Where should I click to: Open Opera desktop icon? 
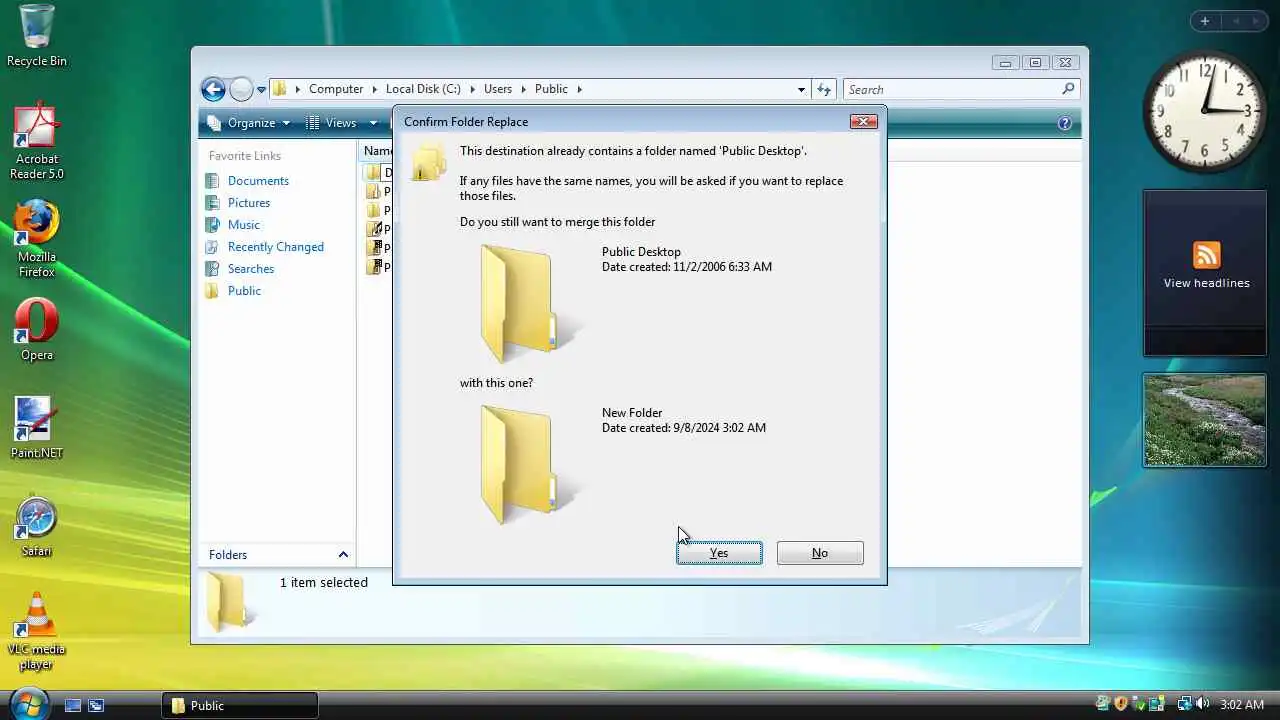pos(37,330)
